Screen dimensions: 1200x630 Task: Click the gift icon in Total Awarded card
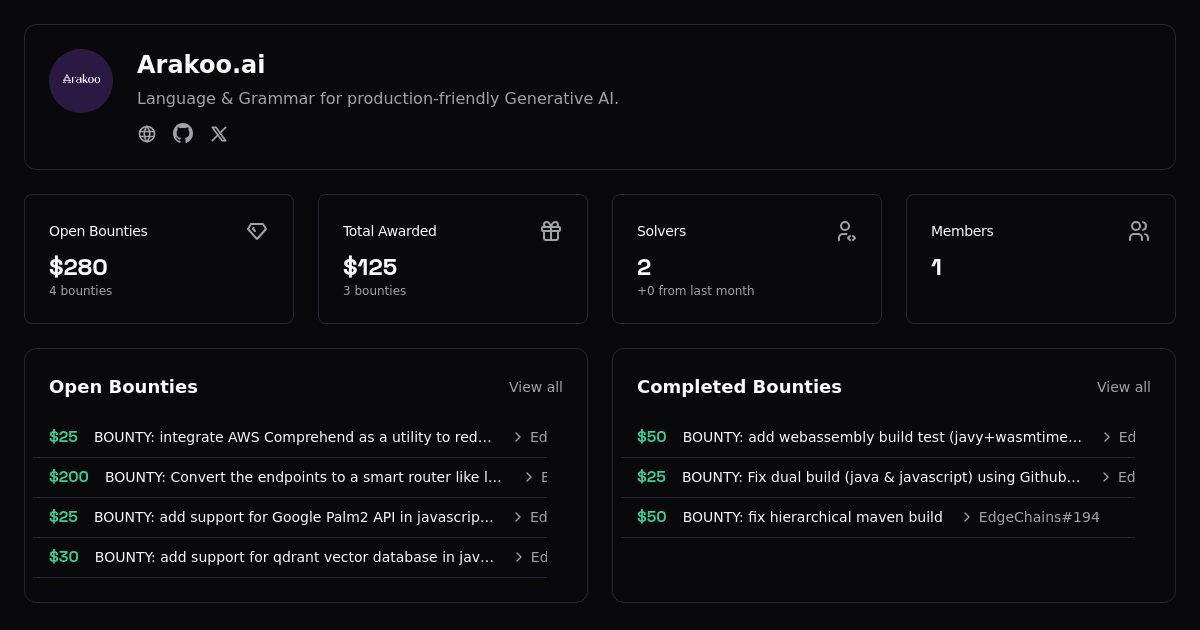551,231
